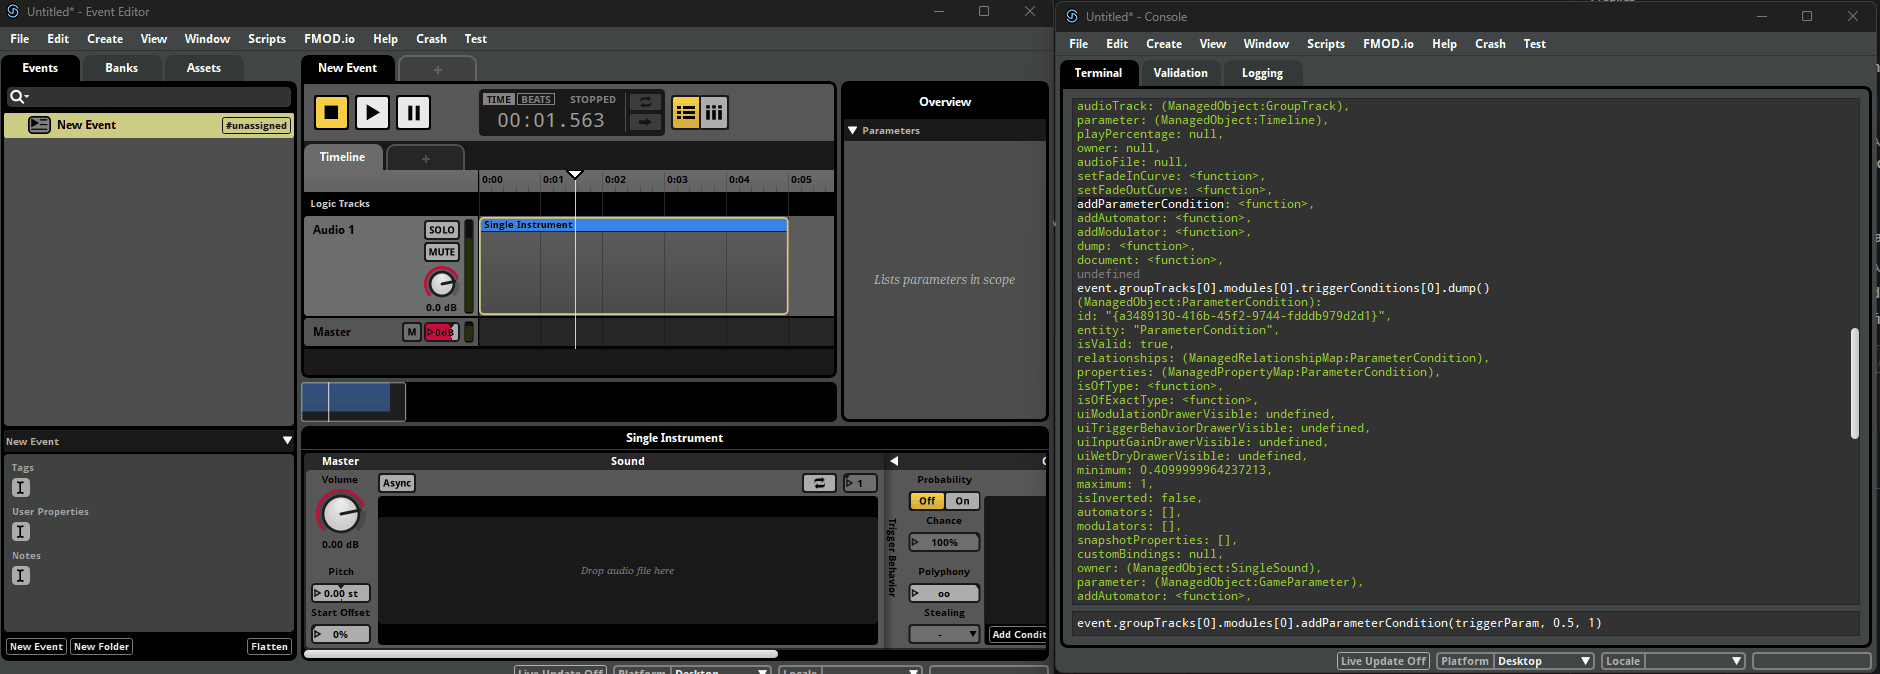1880x674 pixels.
Task: Click the Tags text edit icon
Action: [x=21, y=488]
